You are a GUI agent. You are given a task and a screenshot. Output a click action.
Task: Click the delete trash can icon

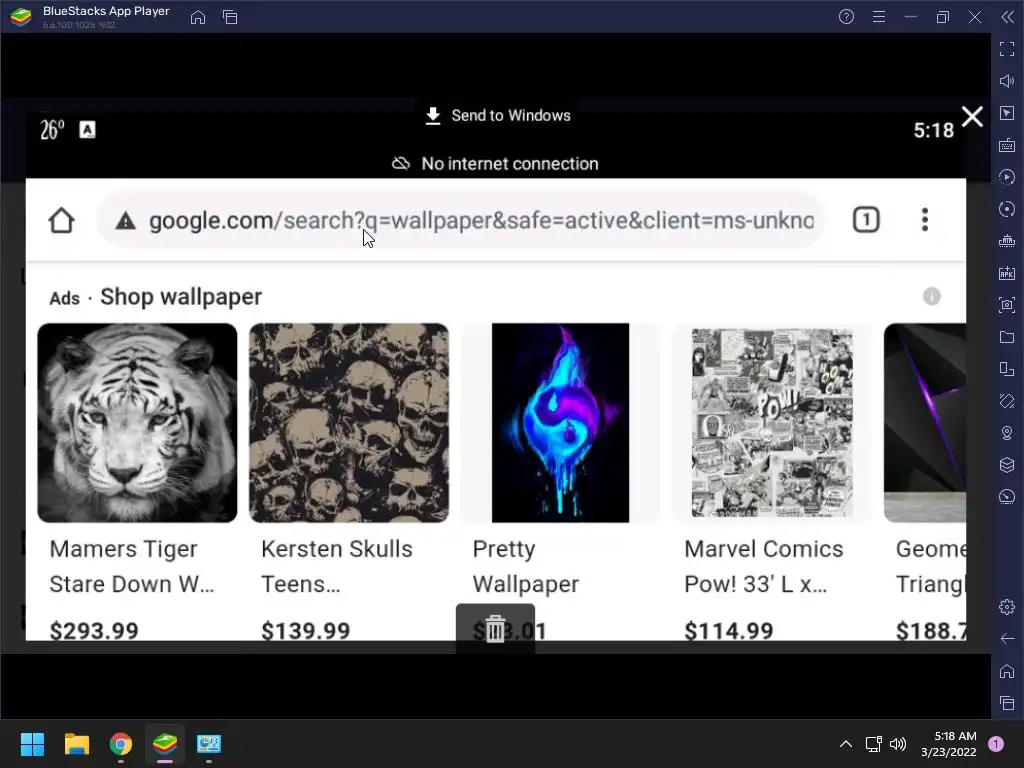coord(495,629)
